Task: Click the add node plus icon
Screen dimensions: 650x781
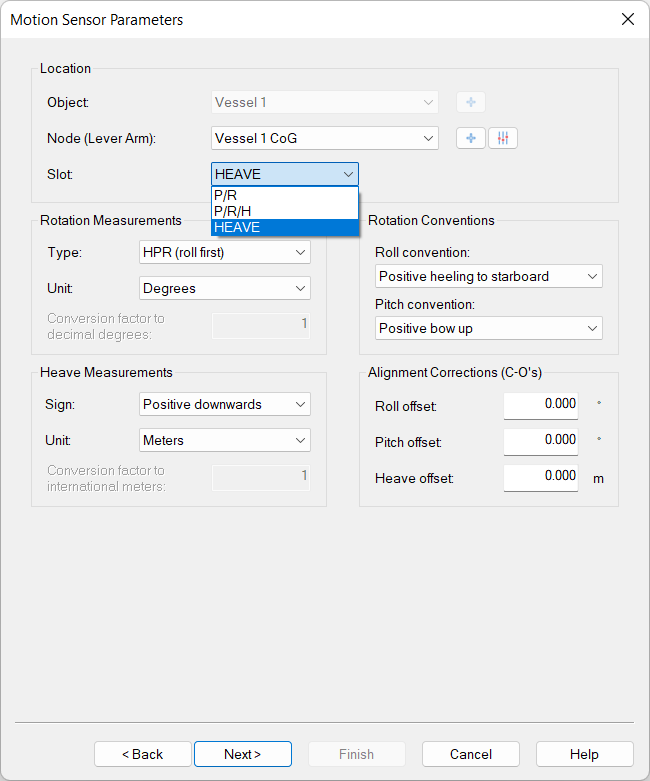Action: click(x=470, y=138)
